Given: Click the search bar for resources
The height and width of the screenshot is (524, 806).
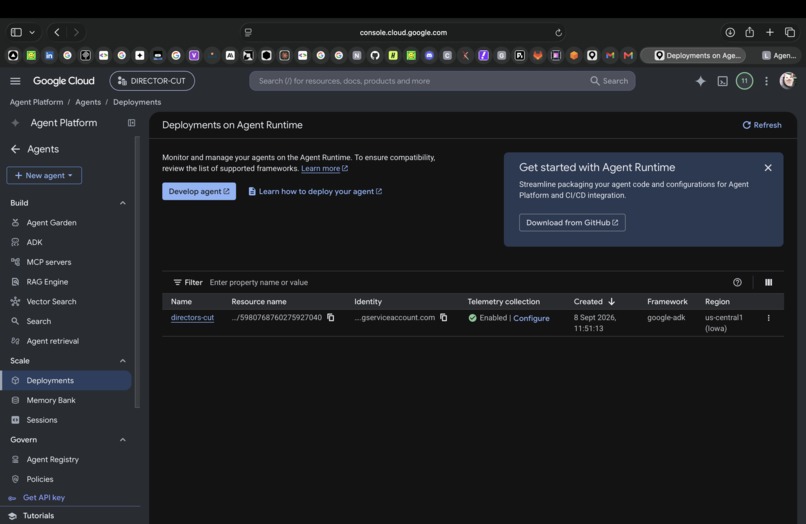Looking at the screenshot, I should (x=442, y=81).
